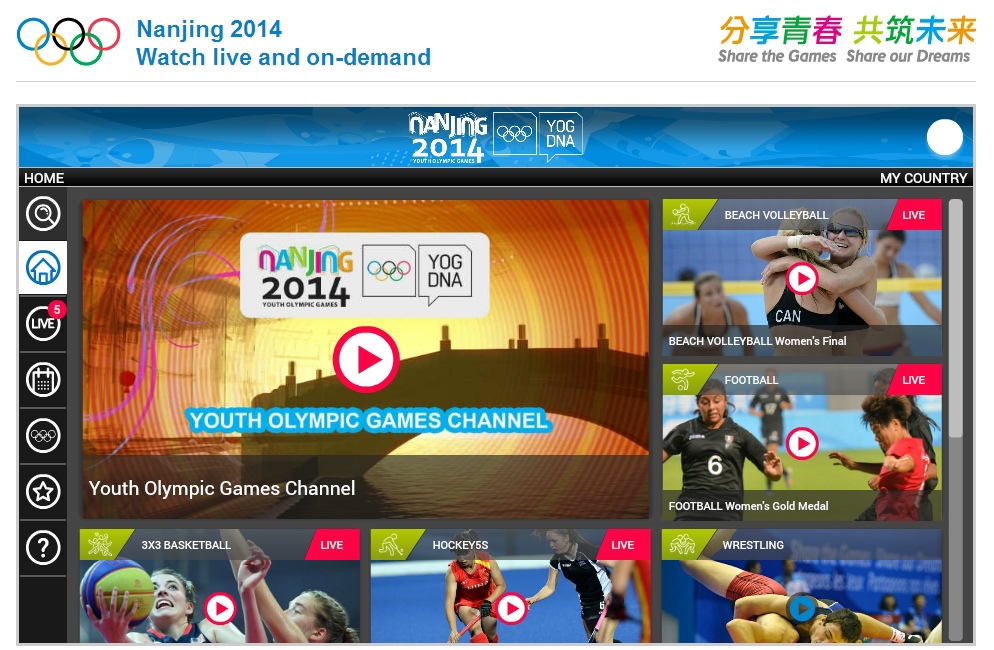Click LIVE badge on 3x3 Basketball card
The height and width of the screenshot is (650, 994).
pyautogui.click(x=332, y=545)
